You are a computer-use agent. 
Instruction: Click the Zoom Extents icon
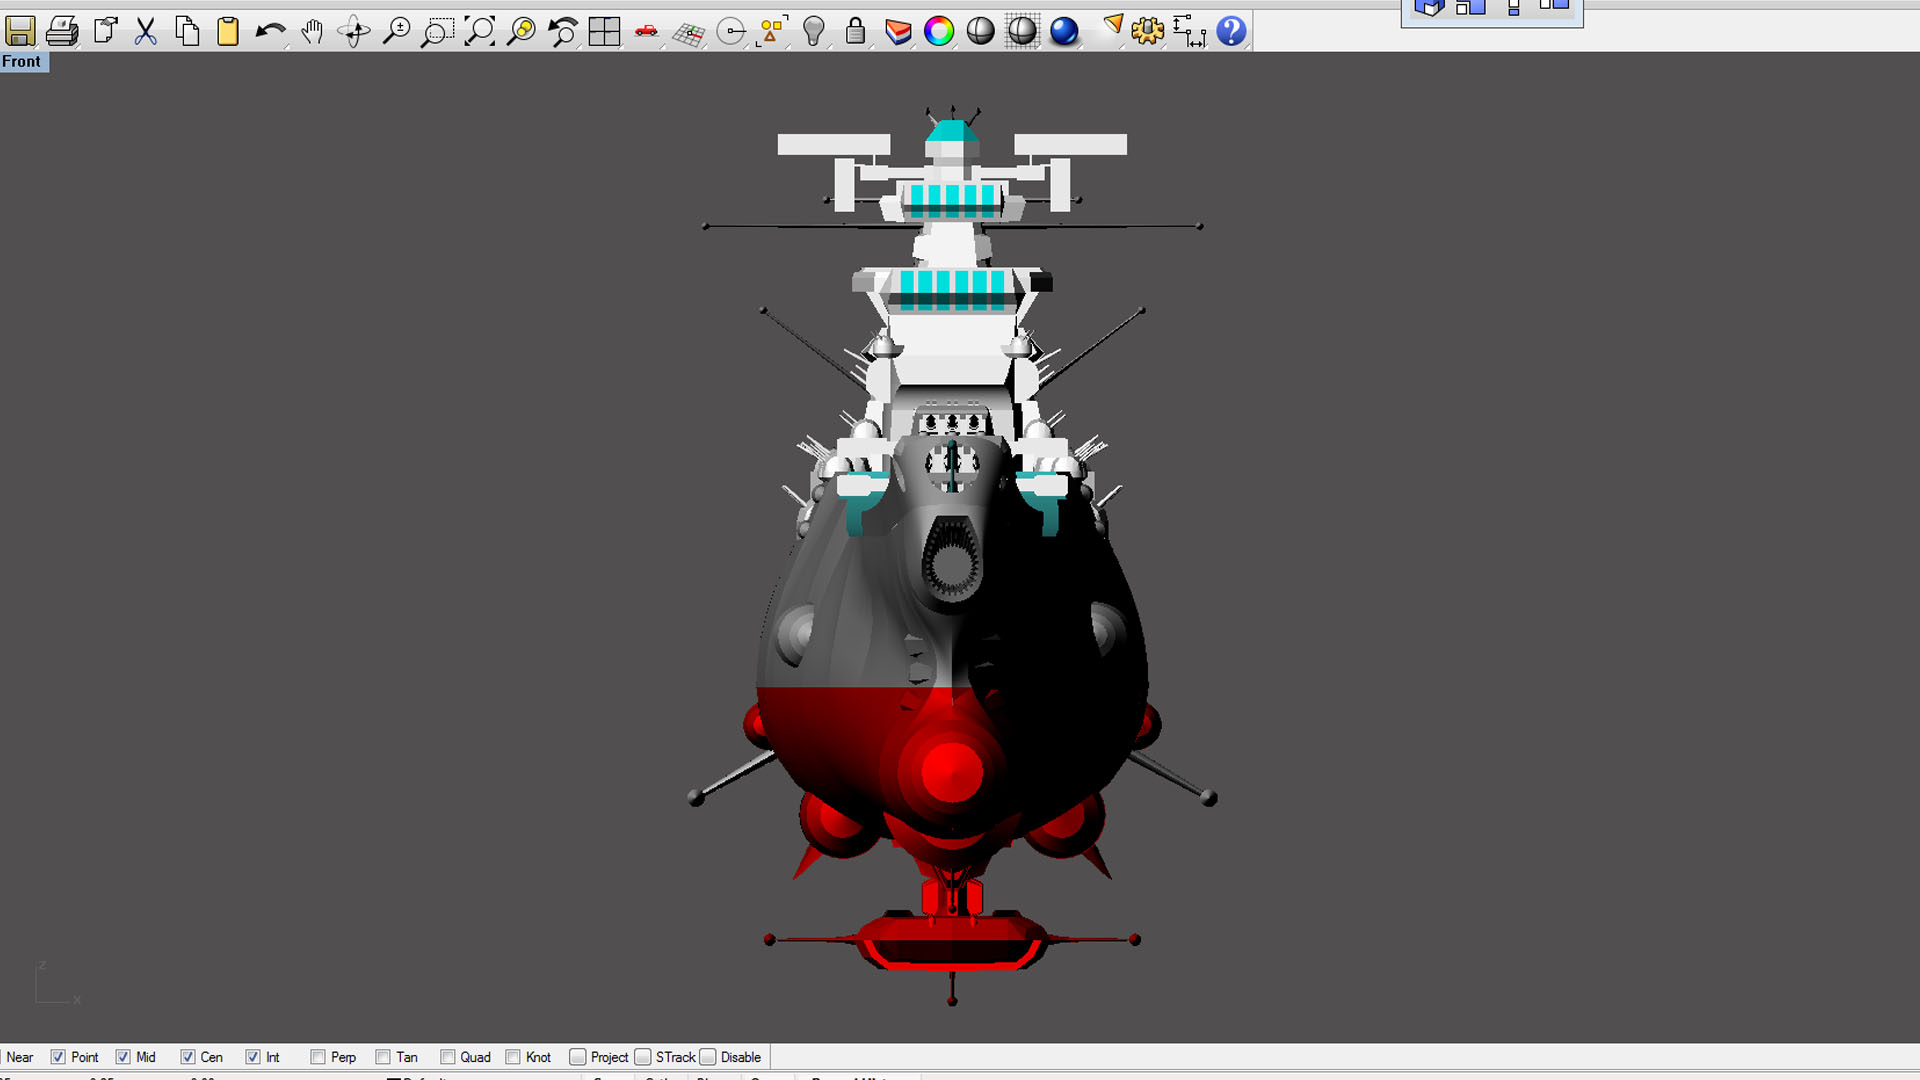(x=480, y=31)
